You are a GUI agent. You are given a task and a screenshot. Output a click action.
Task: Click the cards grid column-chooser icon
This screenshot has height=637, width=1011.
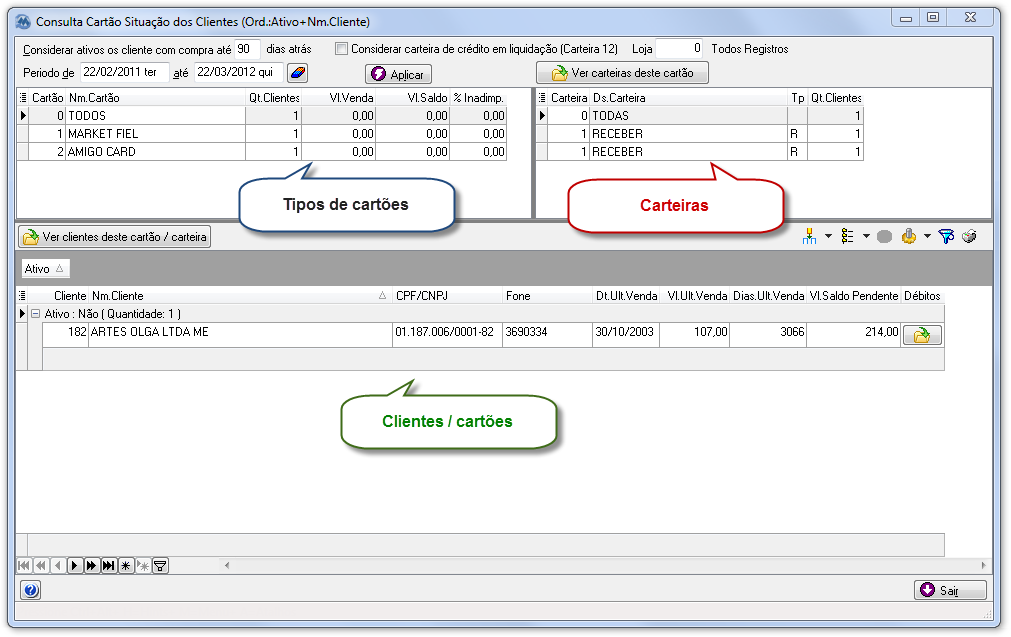tap(23, 98)
